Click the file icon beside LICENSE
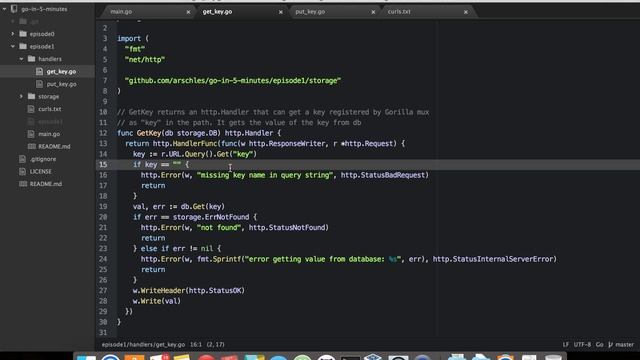This screenshot has width=640, height=360. coord(22,171)
